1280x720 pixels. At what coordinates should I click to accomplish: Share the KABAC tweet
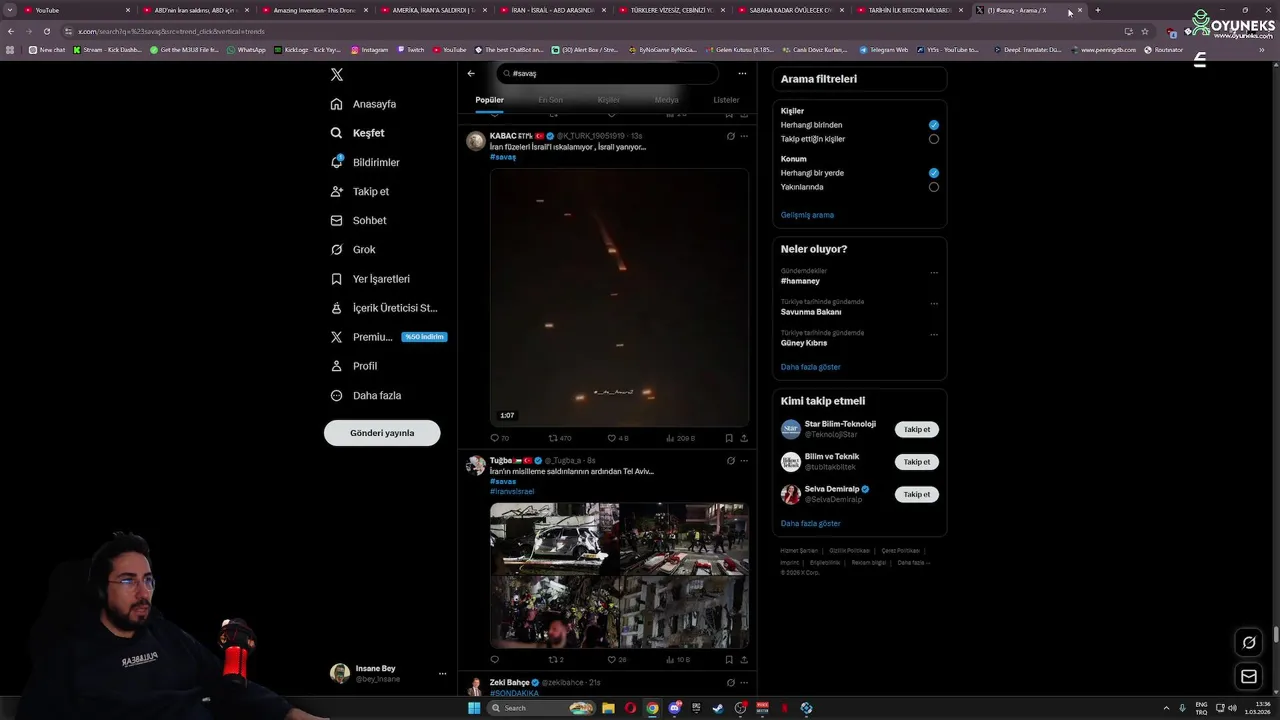click(x=743, y=438)
